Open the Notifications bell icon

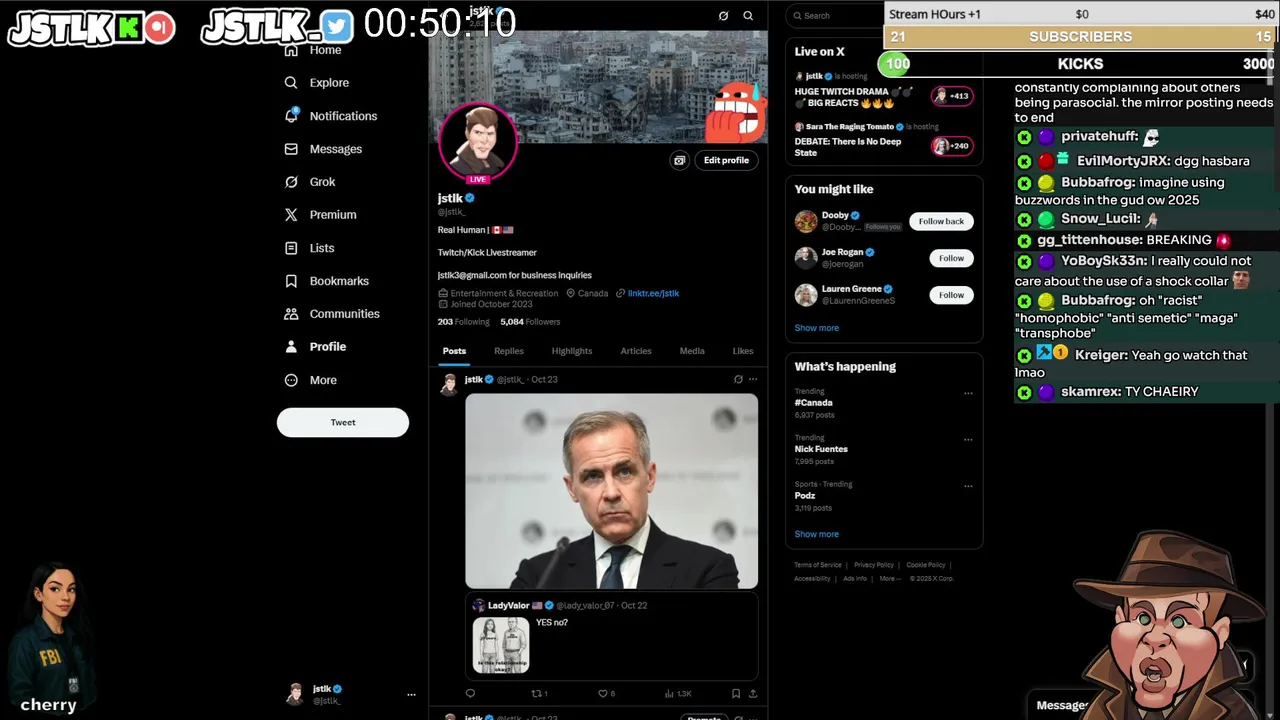(x=291, y=116)
